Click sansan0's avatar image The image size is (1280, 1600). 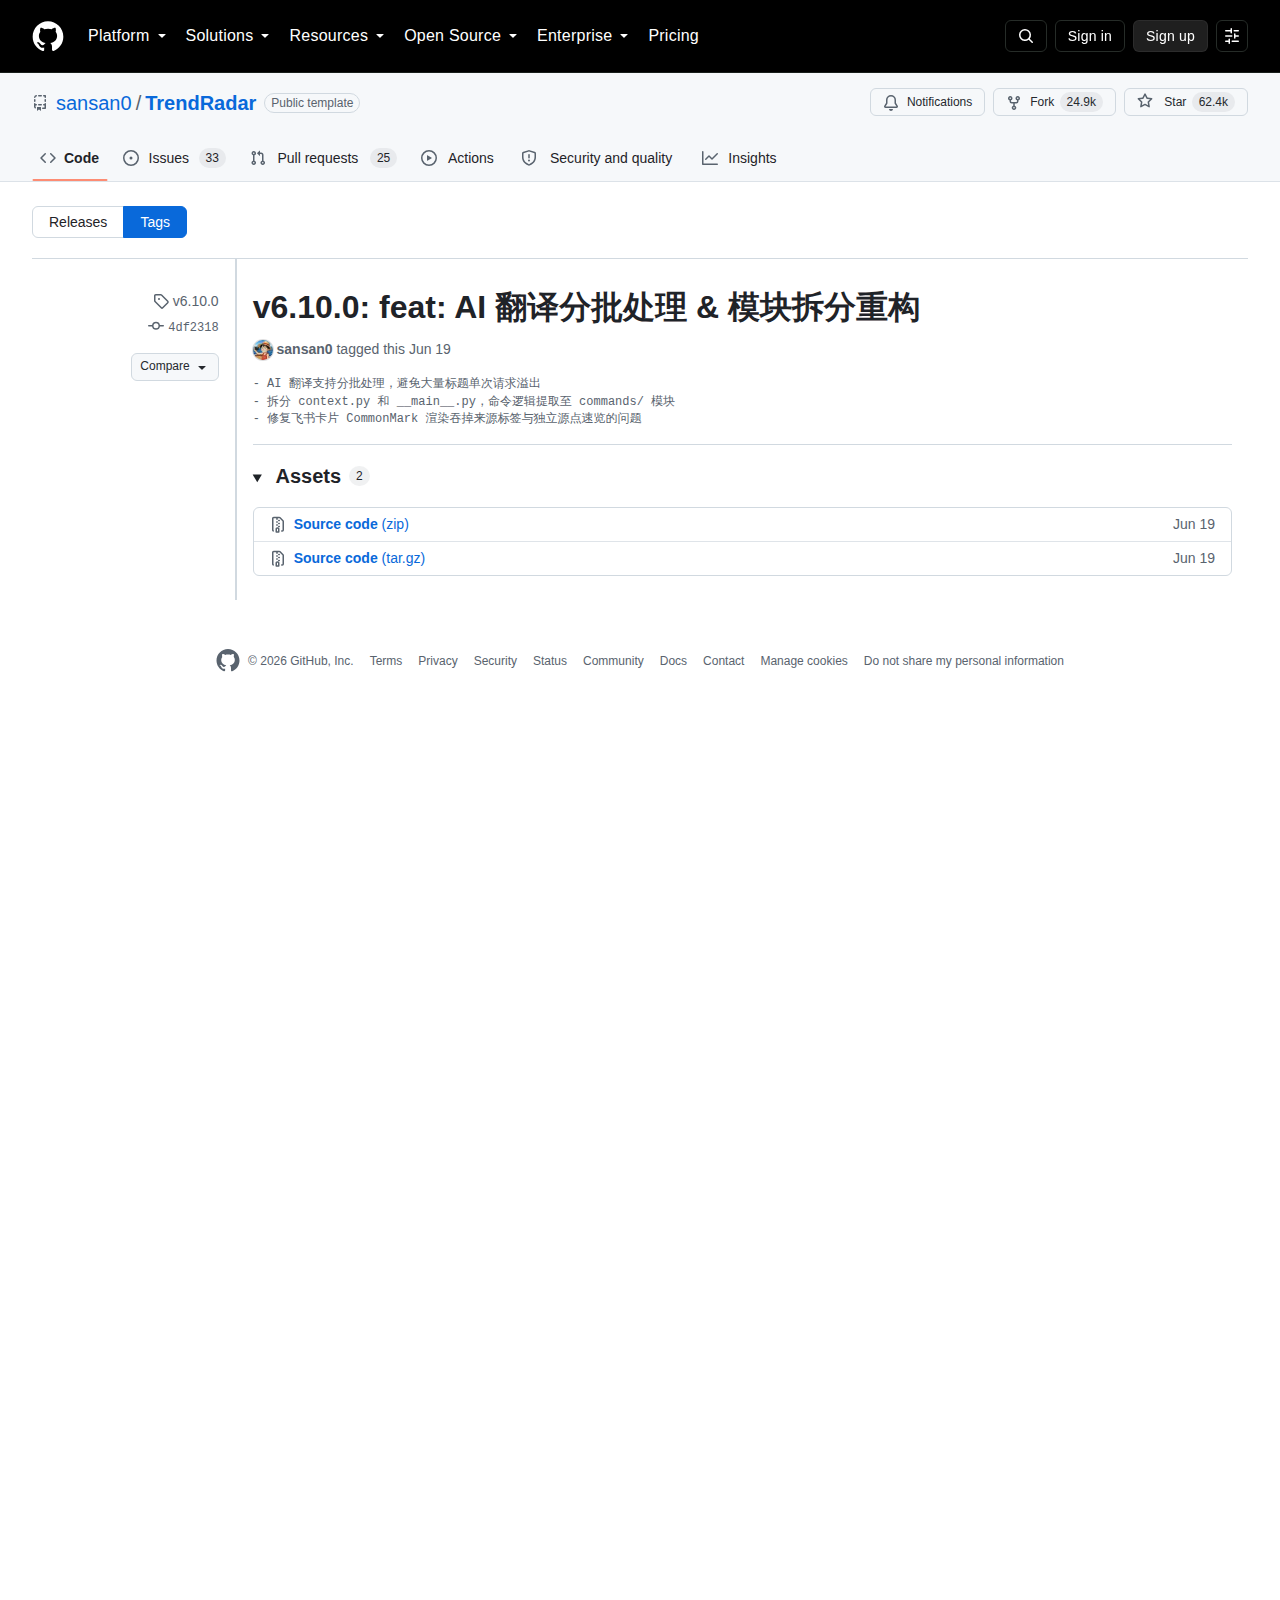point(263,349)
